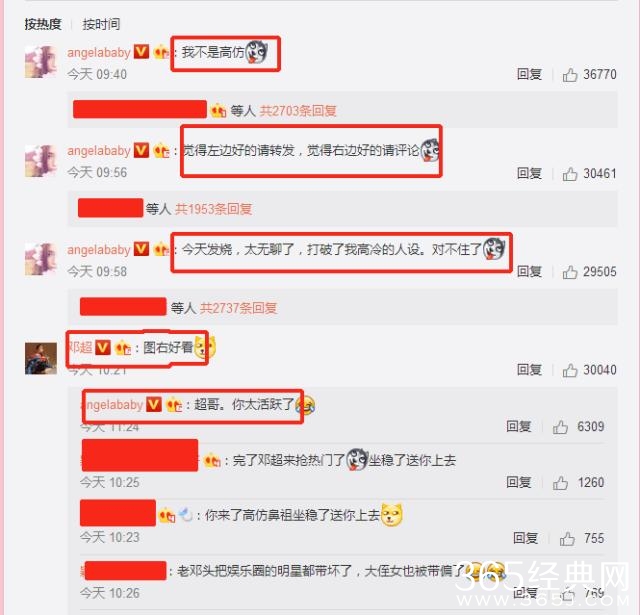Click thumbs-up beside 755 count
The height and width of the screenshot is (615, 640).
[x=567, y=539]
